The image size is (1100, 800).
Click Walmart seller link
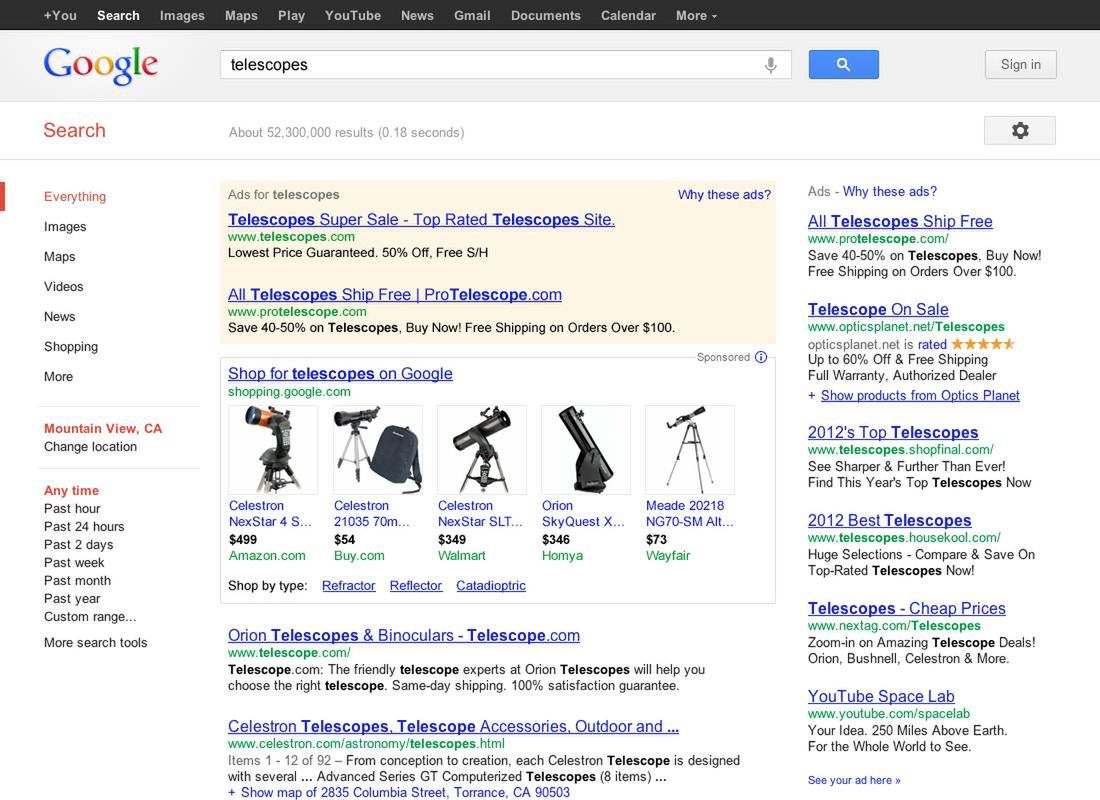point(462,556)
